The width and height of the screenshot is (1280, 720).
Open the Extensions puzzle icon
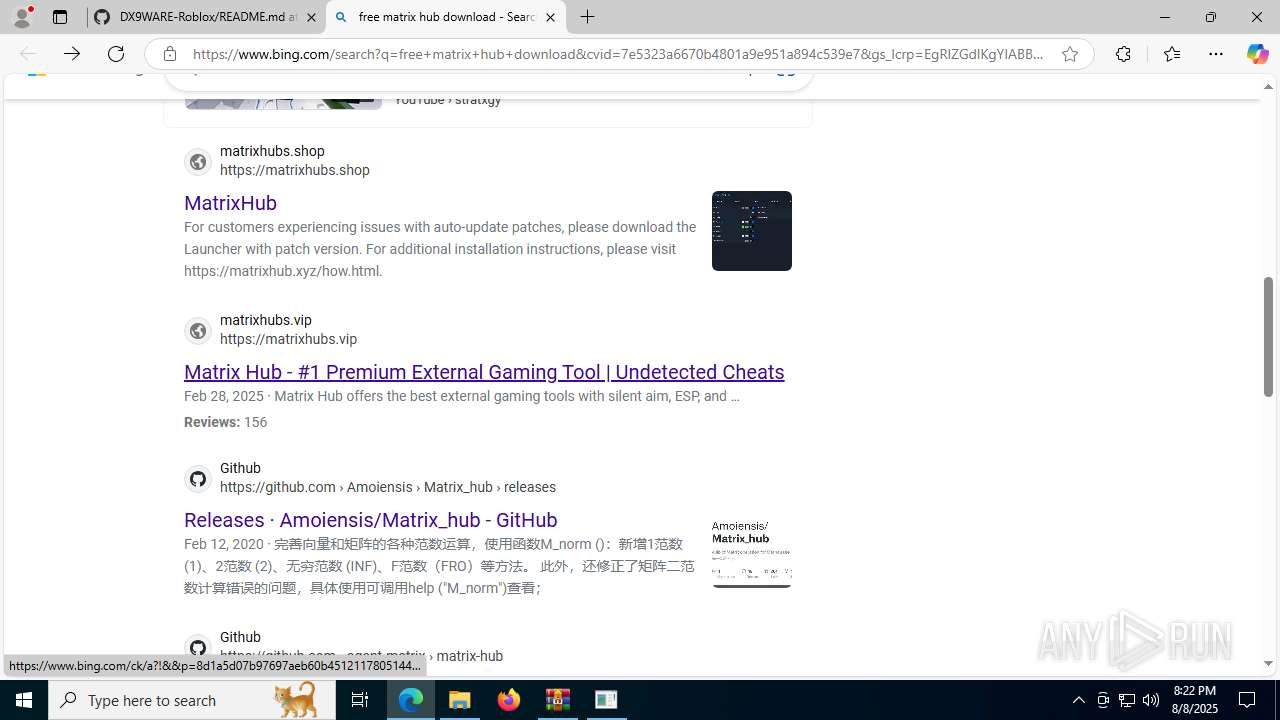[x=1123, y=54]
